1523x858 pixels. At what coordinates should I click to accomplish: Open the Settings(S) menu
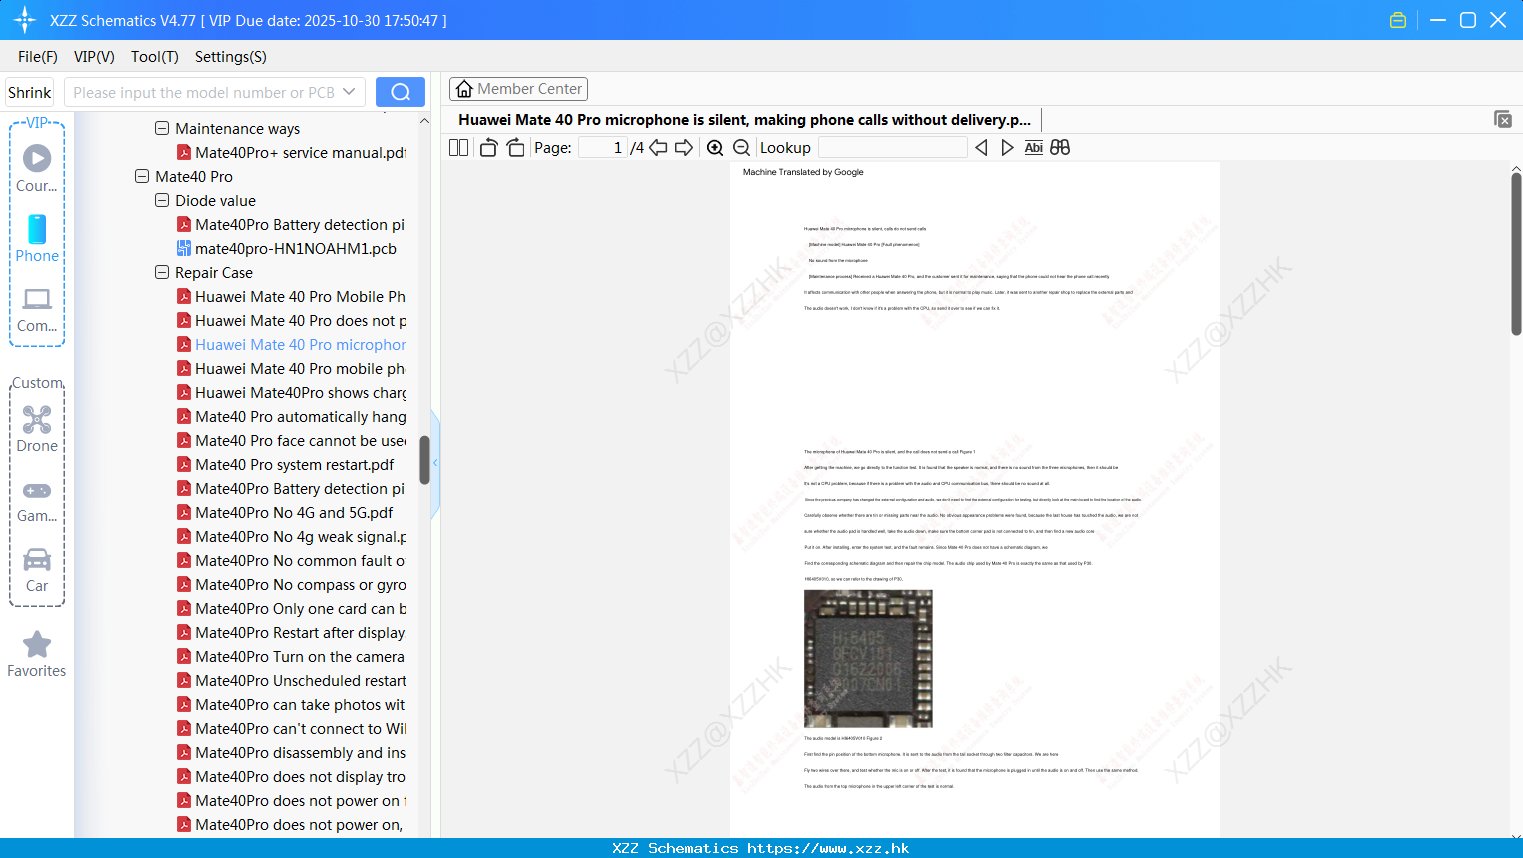231,57
